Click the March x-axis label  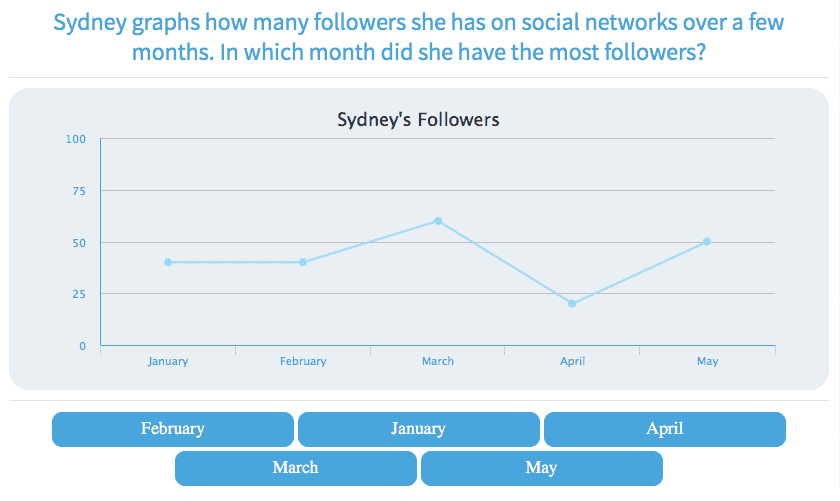pyautogui.click(x=438, y=361)
